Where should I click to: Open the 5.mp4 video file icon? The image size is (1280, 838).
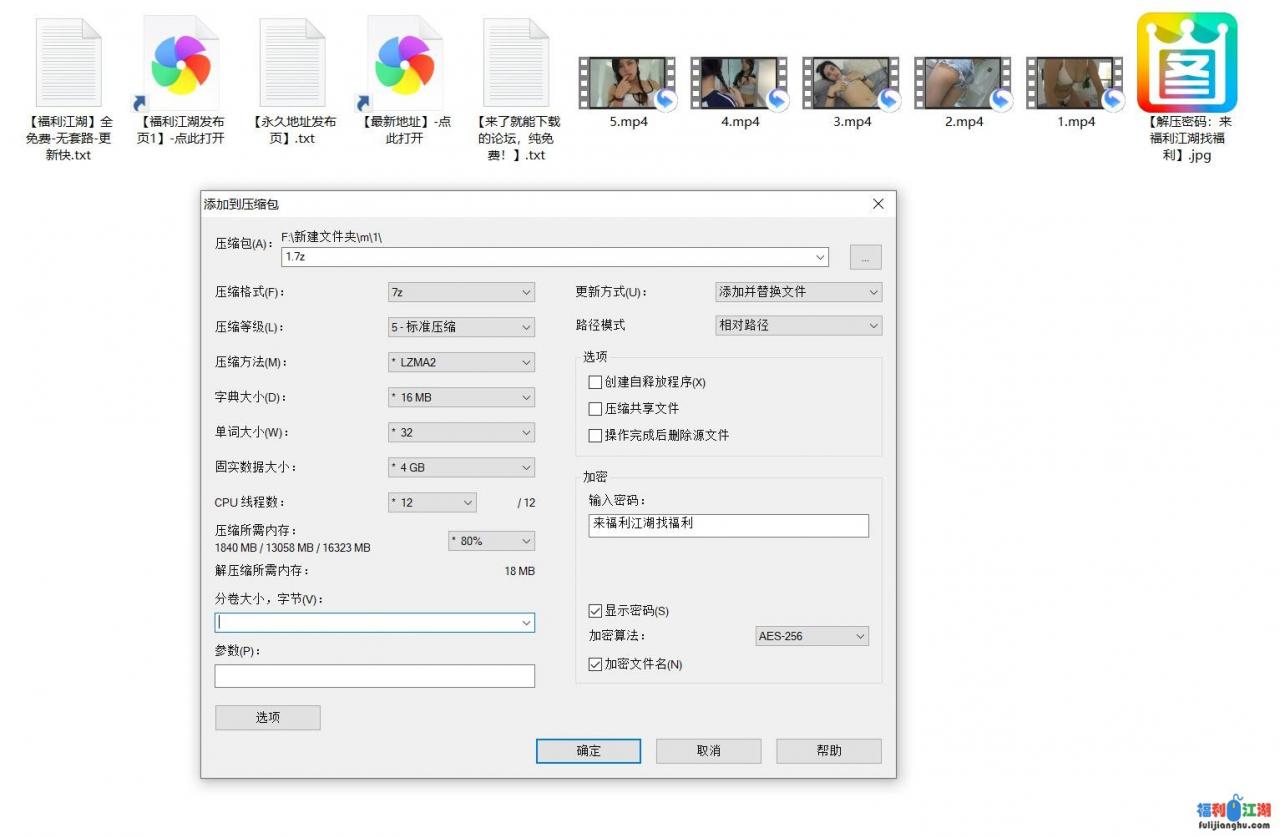(x=628, y=83)
